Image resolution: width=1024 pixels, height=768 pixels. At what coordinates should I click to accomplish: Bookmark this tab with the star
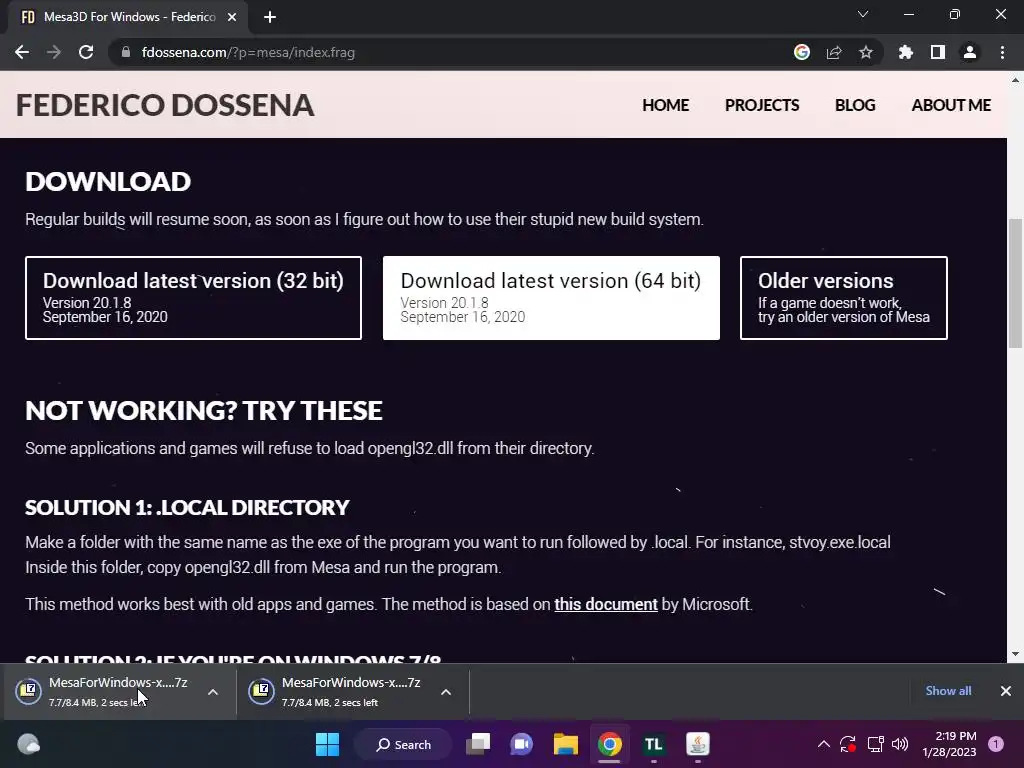tap(866, 52)
